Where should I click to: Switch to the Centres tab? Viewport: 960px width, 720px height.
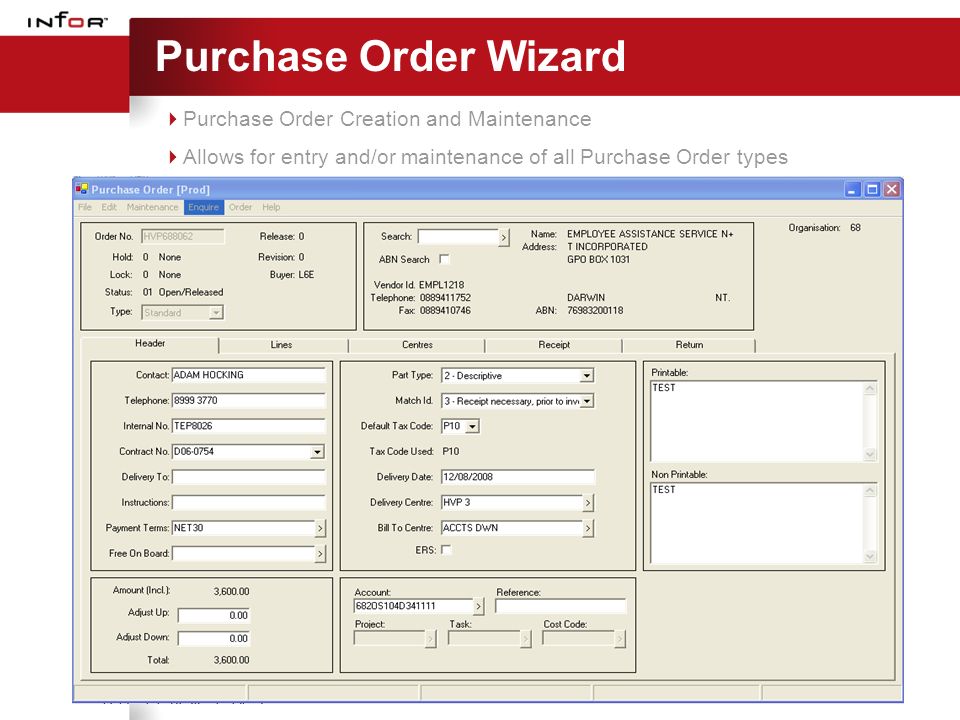[418, 345]
